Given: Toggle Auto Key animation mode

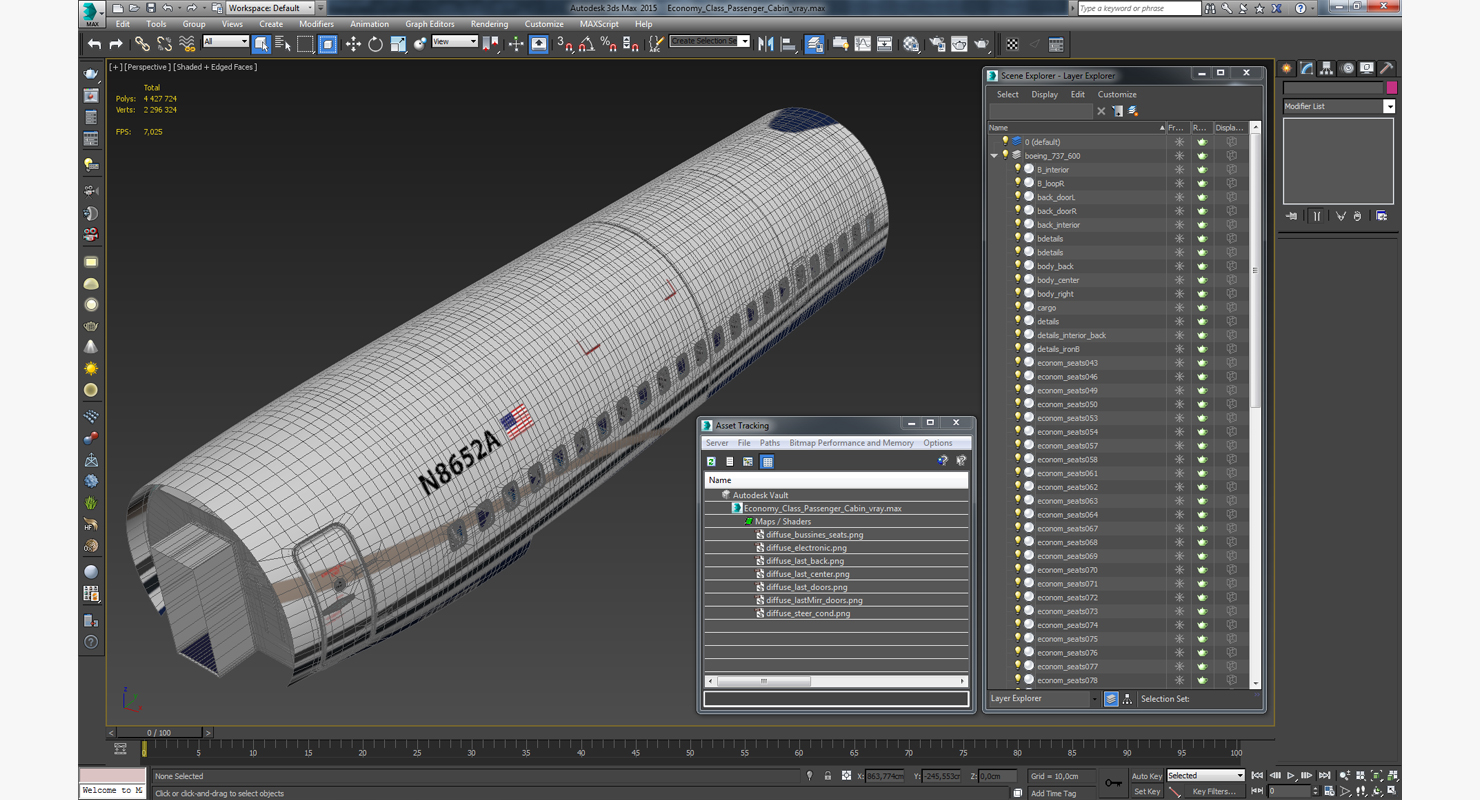Looking at the screenshot, I should 1147,776.
